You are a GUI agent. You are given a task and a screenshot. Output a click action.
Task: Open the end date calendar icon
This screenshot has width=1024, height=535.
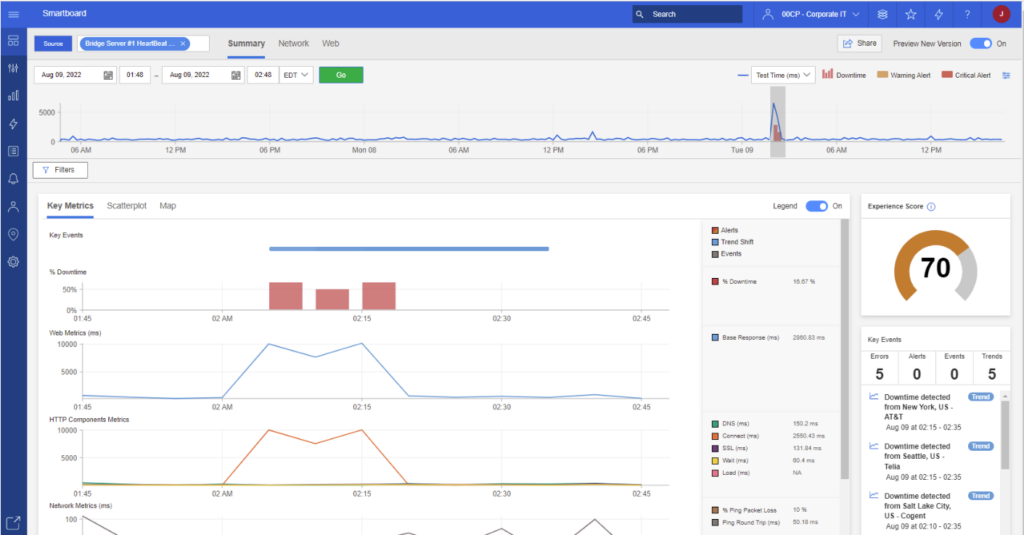(236, 75)
